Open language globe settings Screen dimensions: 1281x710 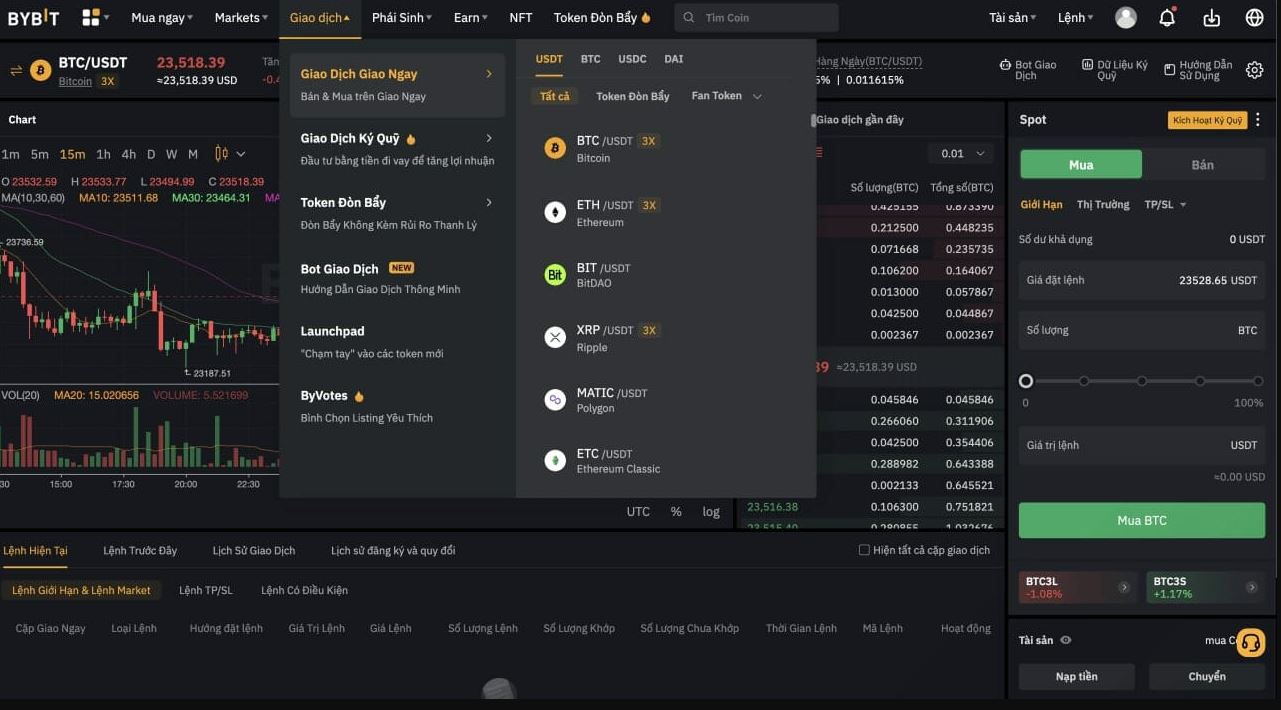[x=1255, y=17]
